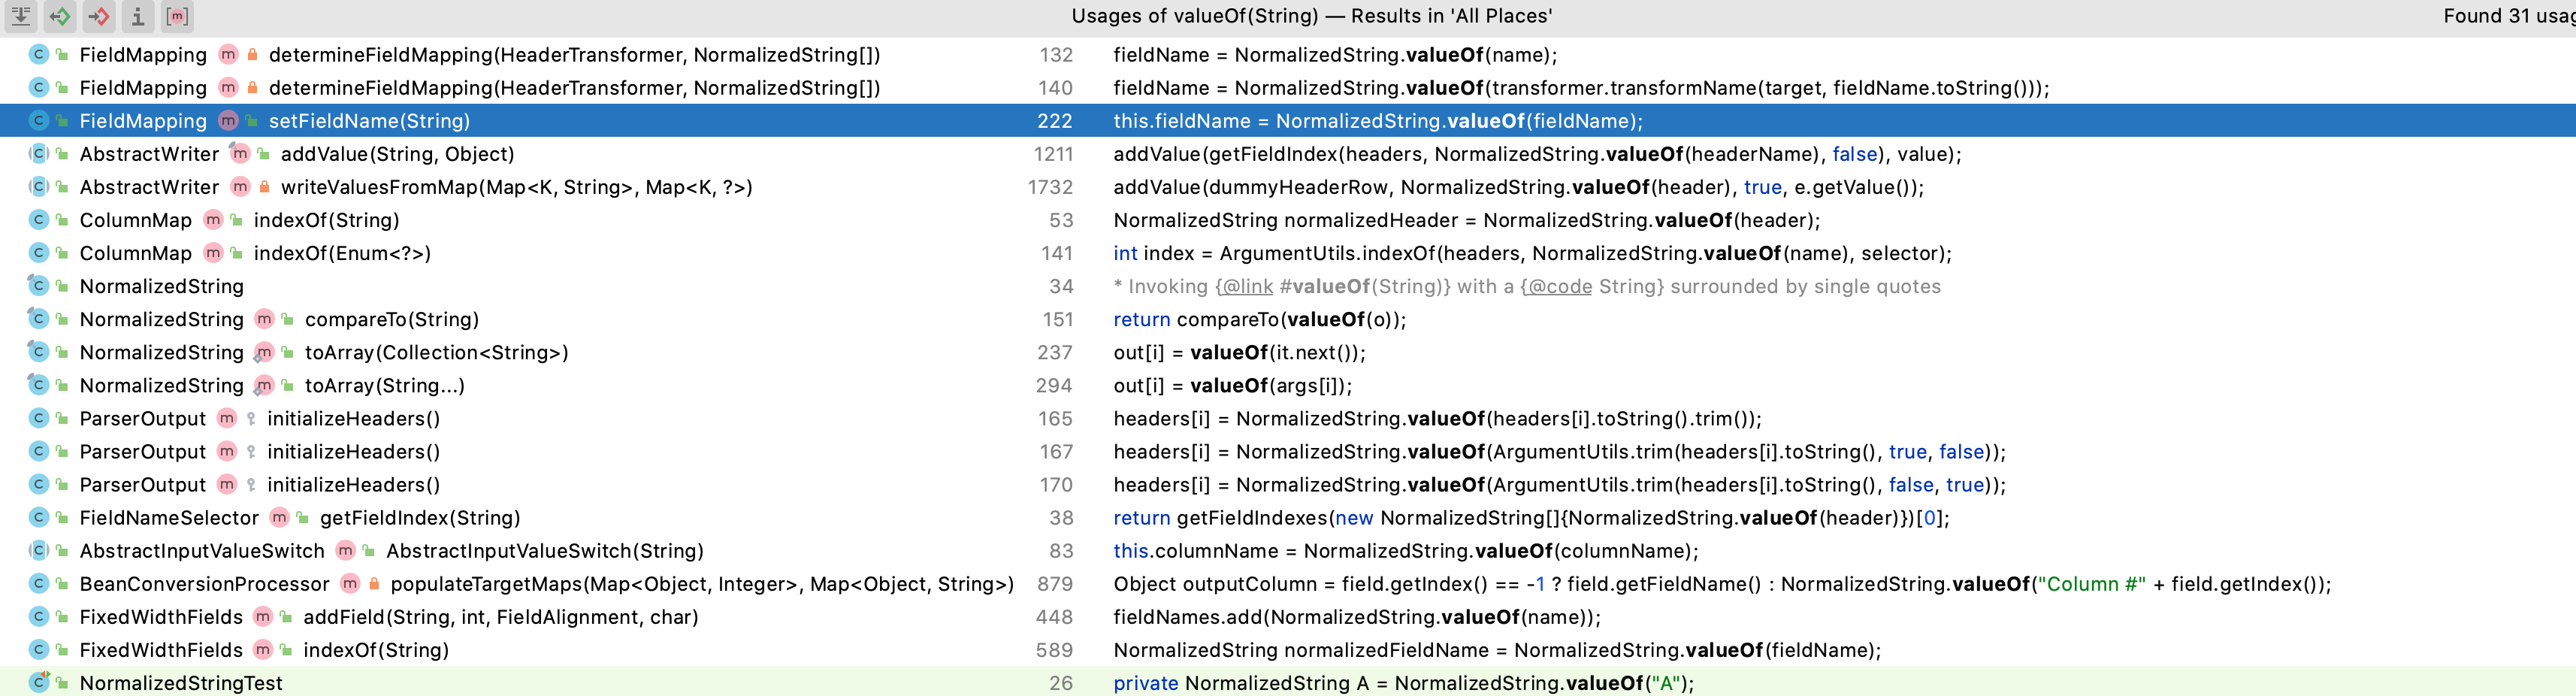The image size is (2576, 696).
Task: Click code 'fieldName = NormalizedString.valueOf(name);'
Action: coord(1335,55)
